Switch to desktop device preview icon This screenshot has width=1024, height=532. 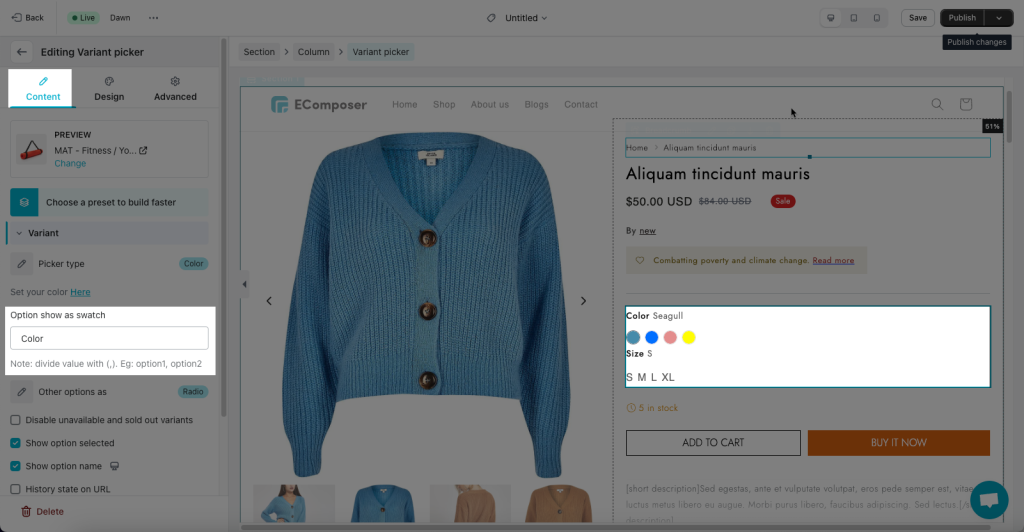coord(831,18)
